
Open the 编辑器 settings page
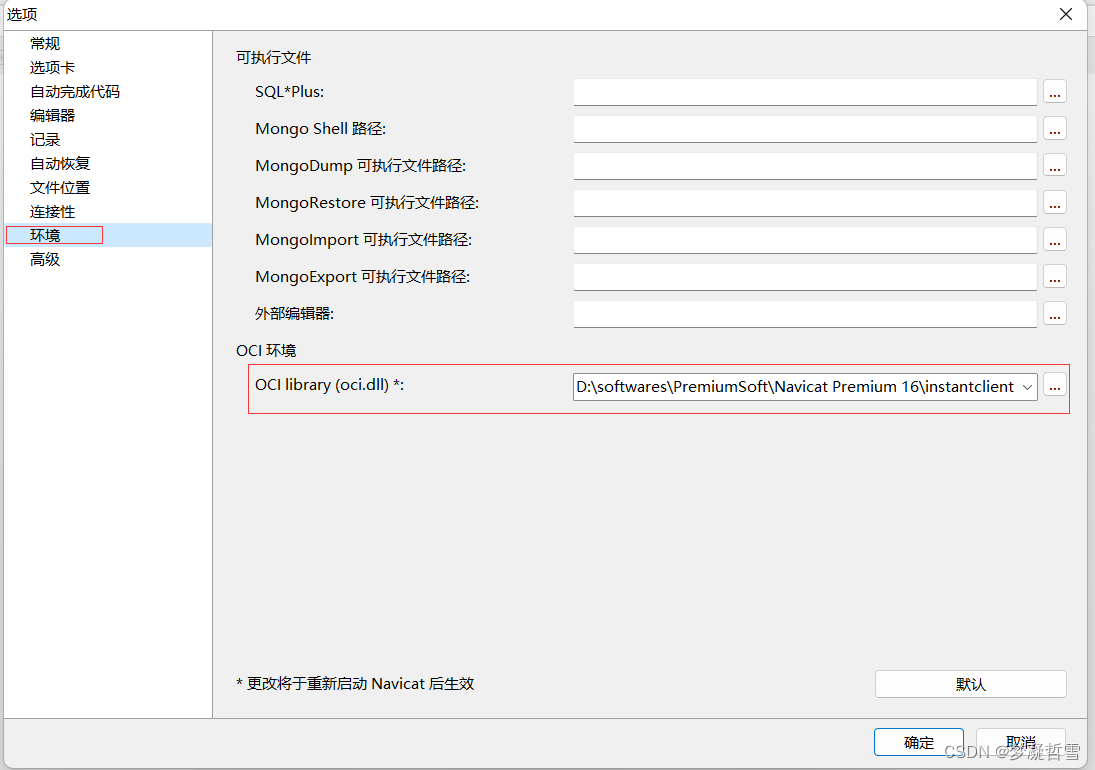tap(52, 115)
